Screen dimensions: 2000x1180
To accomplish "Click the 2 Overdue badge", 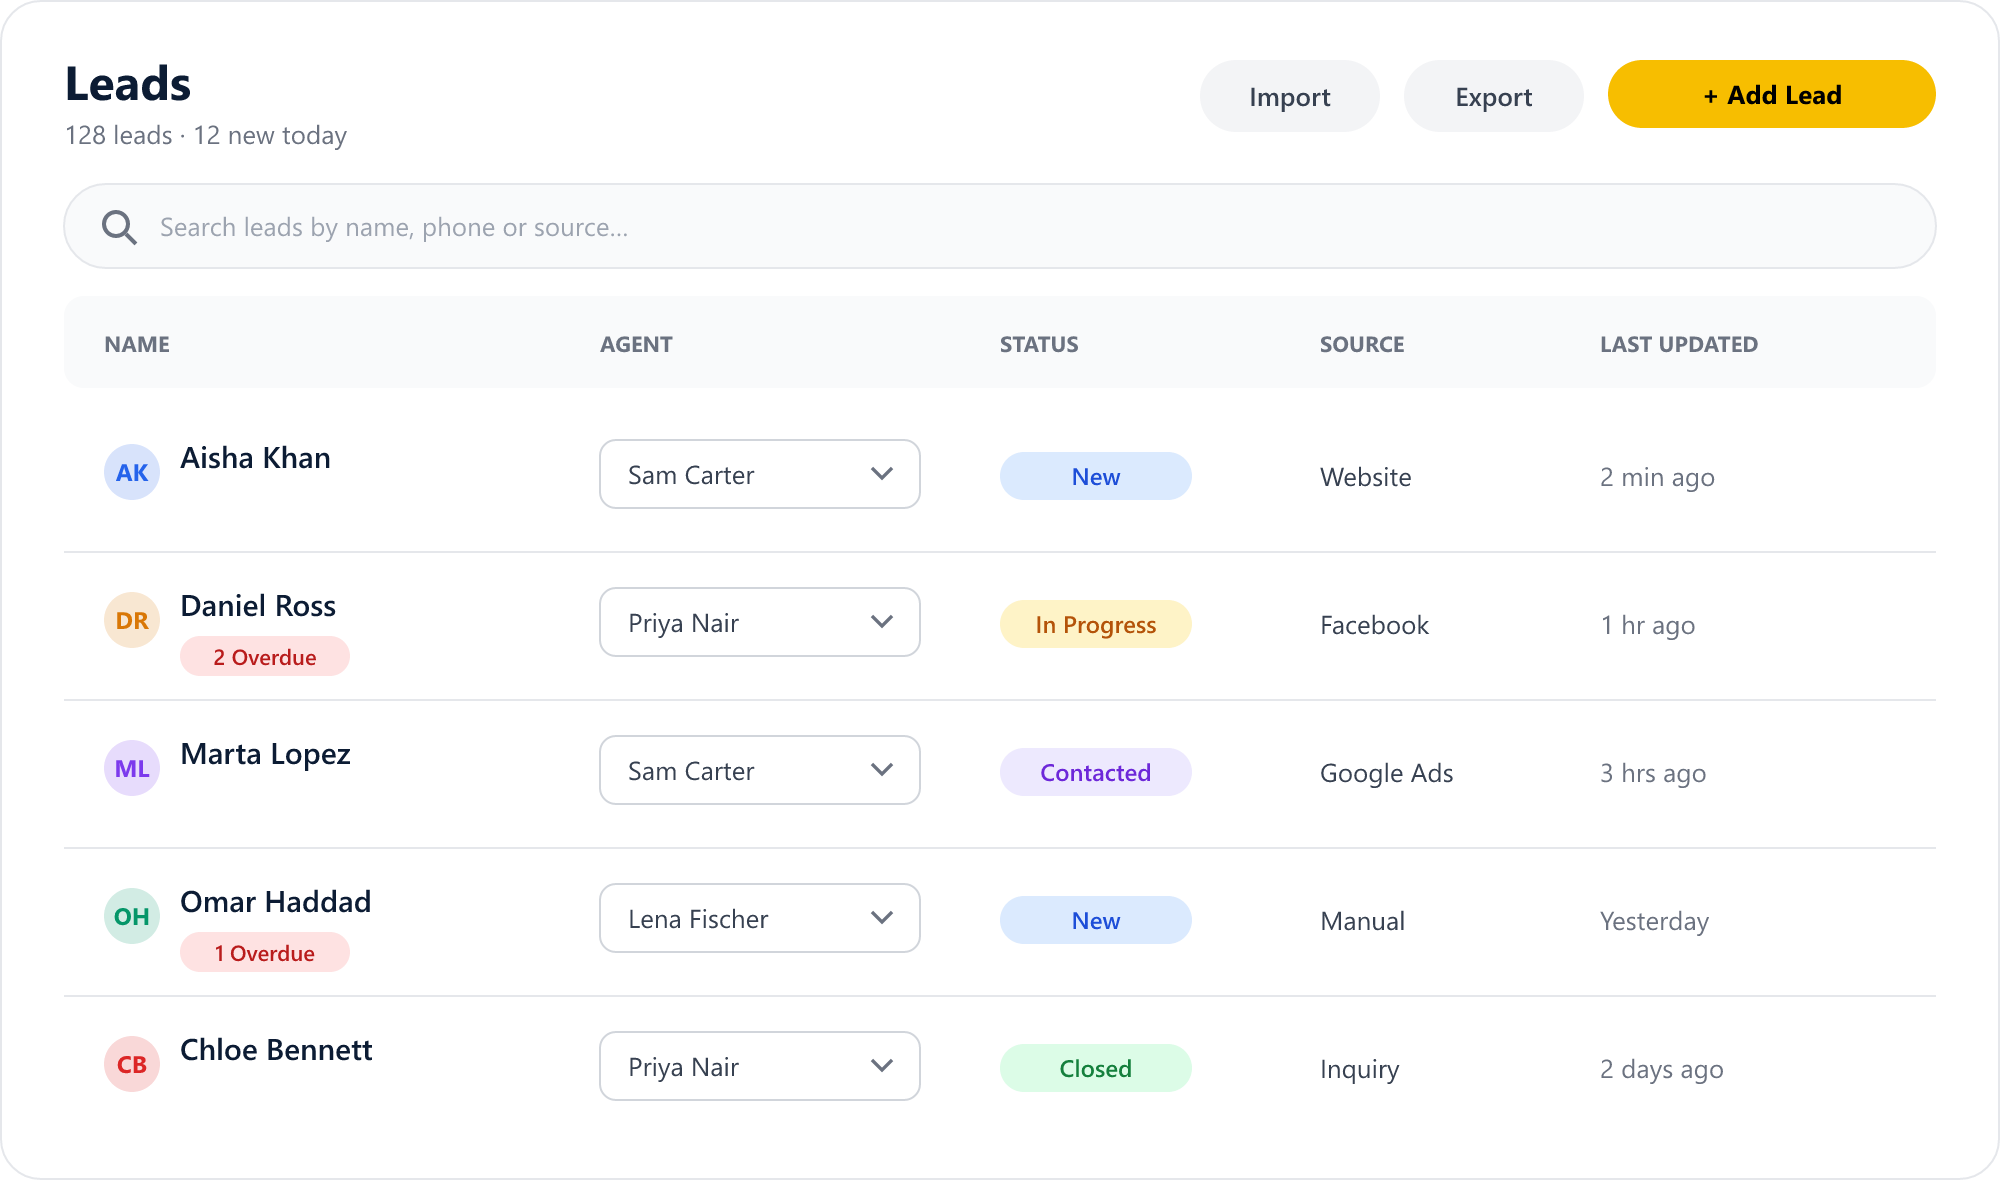I will pyautogui.click(x=265, y=656).
